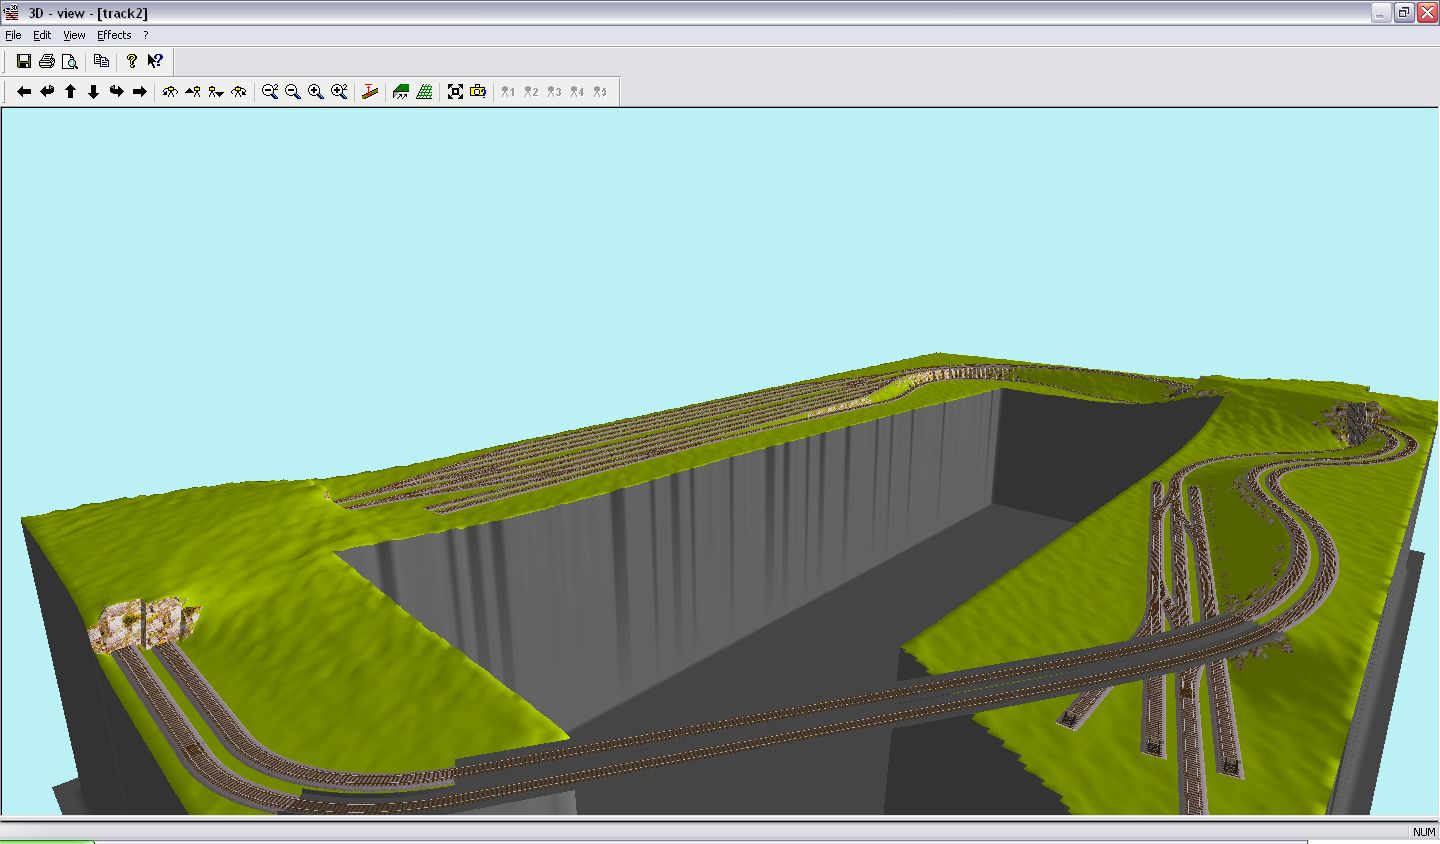This screenshot has width=1440, height=844.
Task: Click the Print (printer) icon
Action: (x=47, y=61)
